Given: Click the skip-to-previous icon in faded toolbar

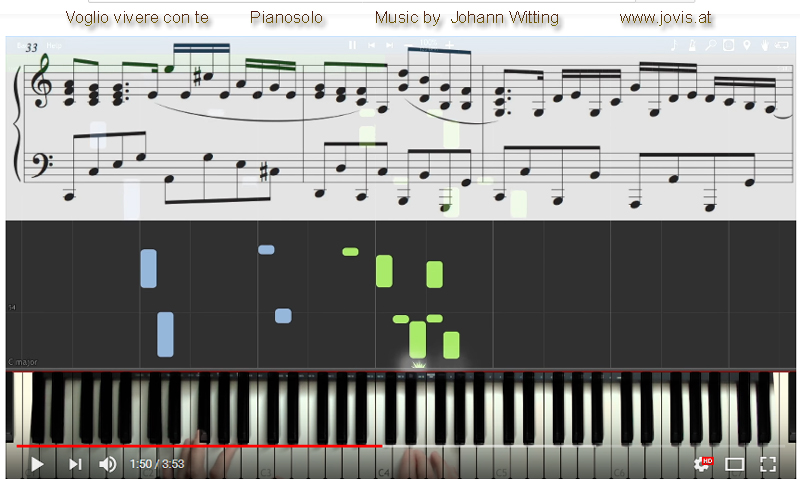Looking at the screenshot, I should [x=371, y=45].
